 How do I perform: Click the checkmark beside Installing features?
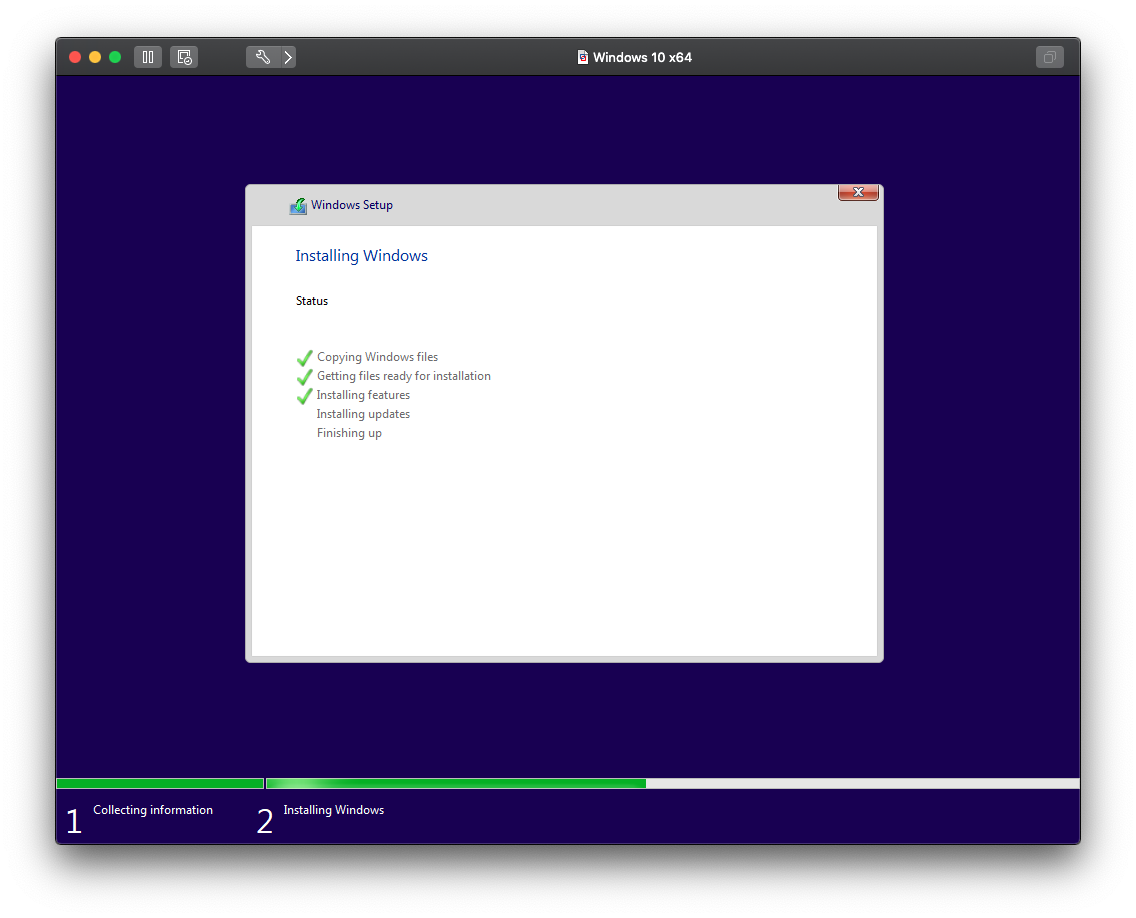click(304, 395)
